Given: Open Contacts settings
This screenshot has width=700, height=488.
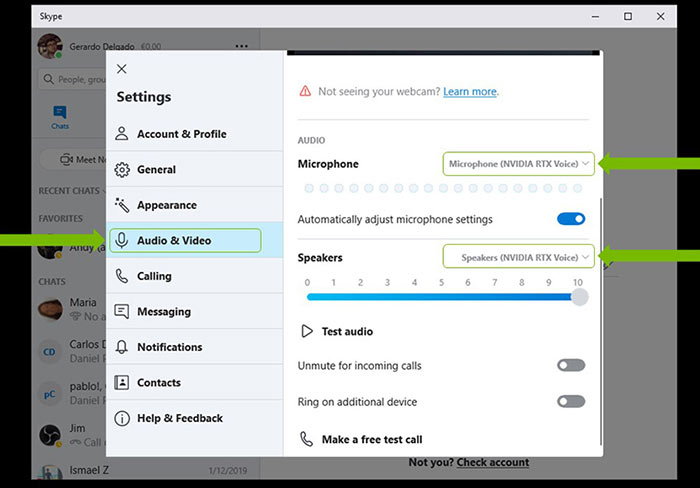Looking at the screenshot, I should pyautogui.click(x=195, y=383).
